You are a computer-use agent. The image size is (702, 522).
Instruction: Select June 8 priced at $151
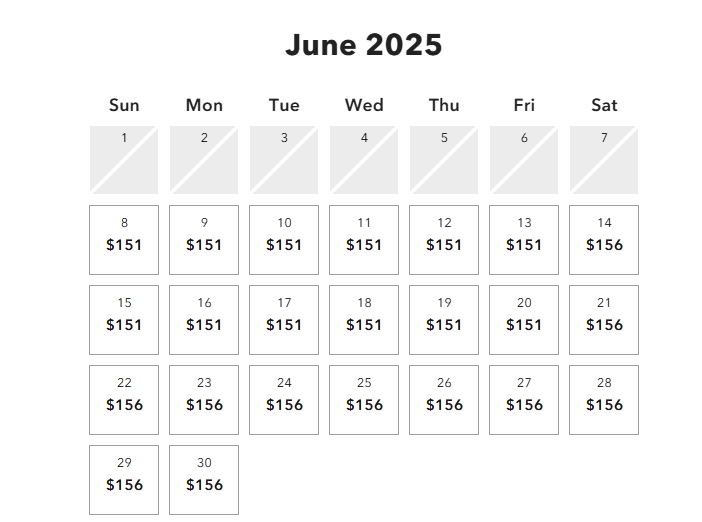point(124,240)
